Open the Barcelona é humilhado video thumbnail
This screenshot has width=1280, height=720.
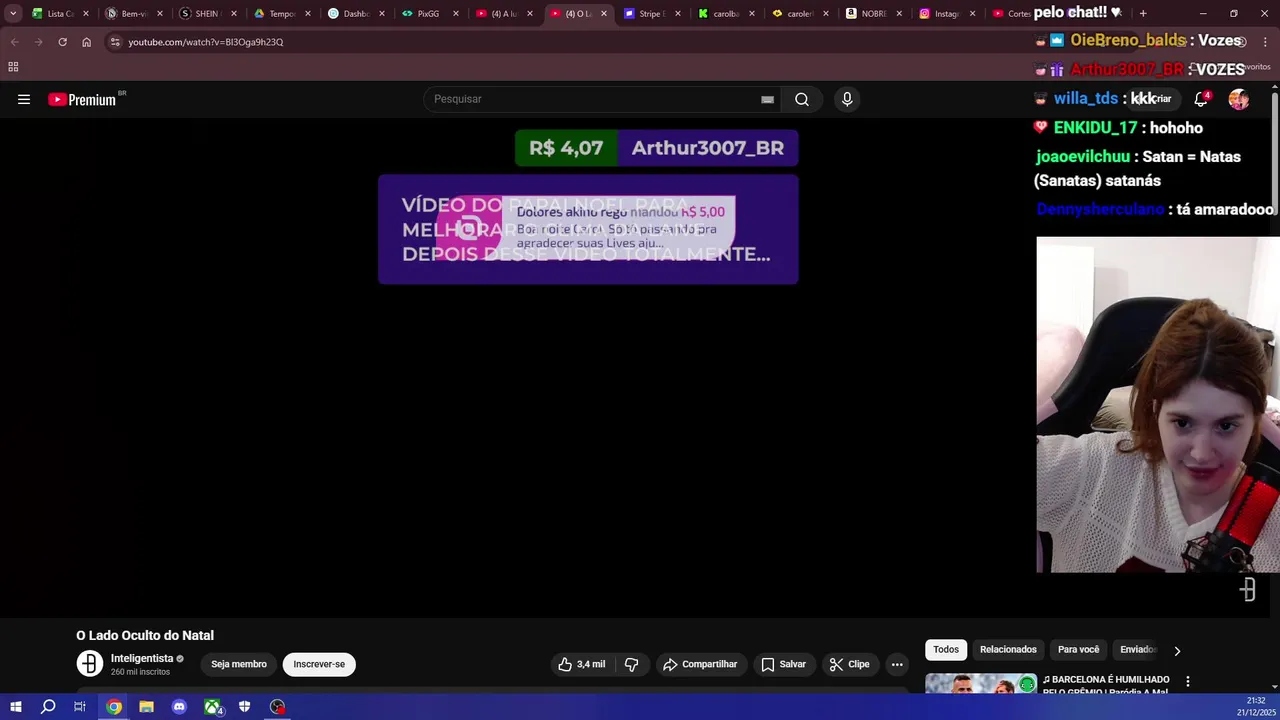(981, 684)
